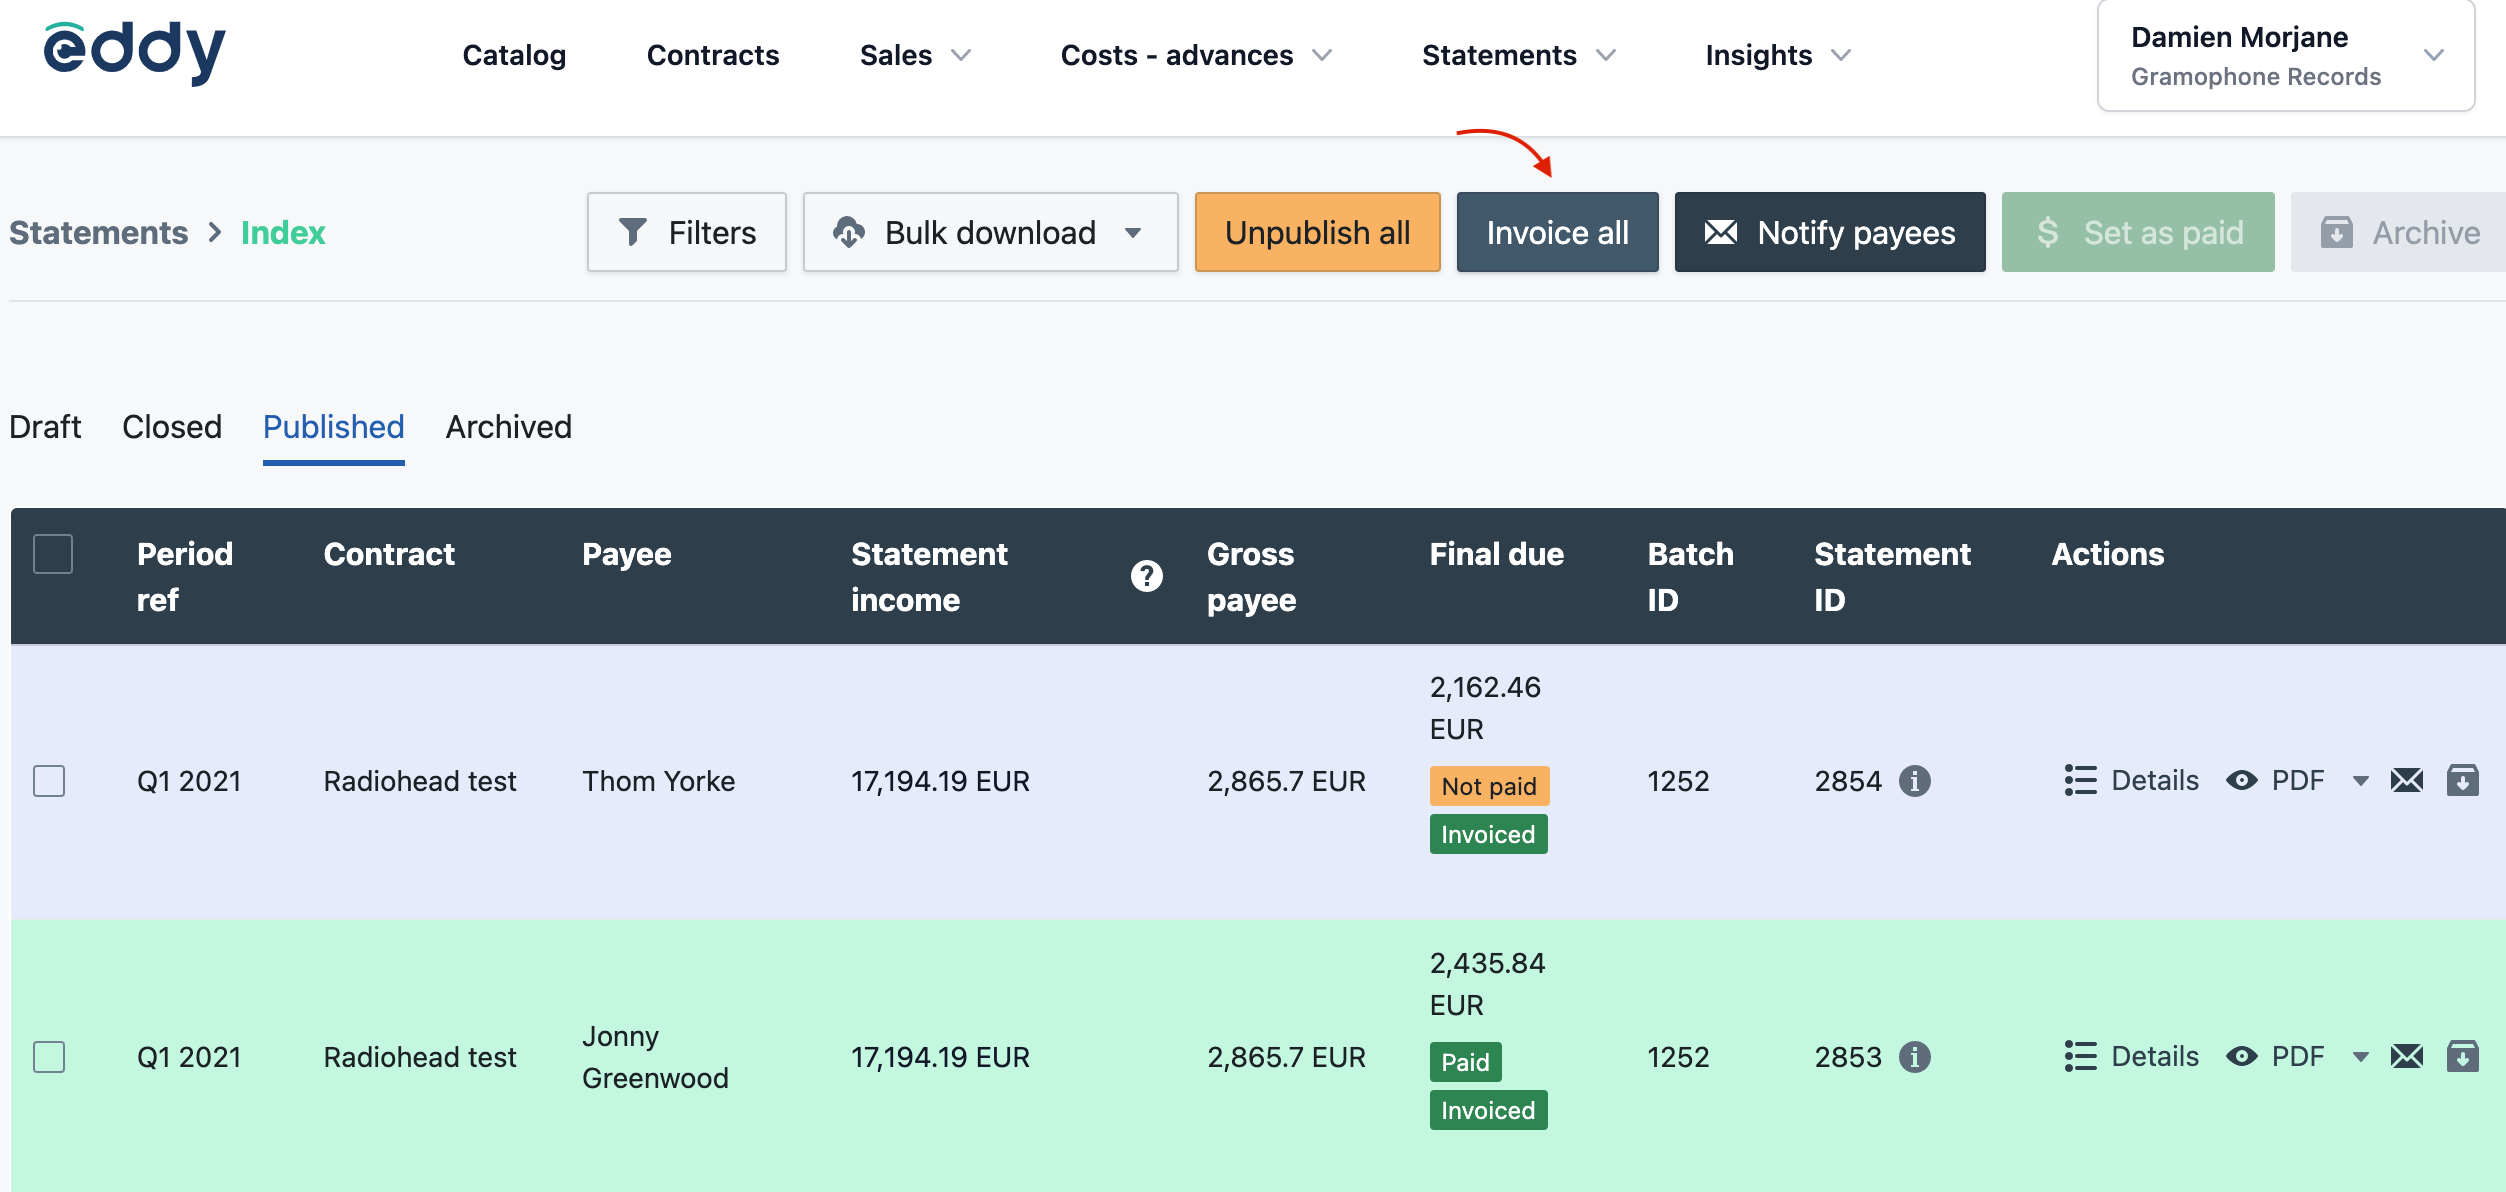The width and height of the screenshot is (2506, 1192).
Task: Open the Bulk download dropdown
Action: click(x=990, y=232)
